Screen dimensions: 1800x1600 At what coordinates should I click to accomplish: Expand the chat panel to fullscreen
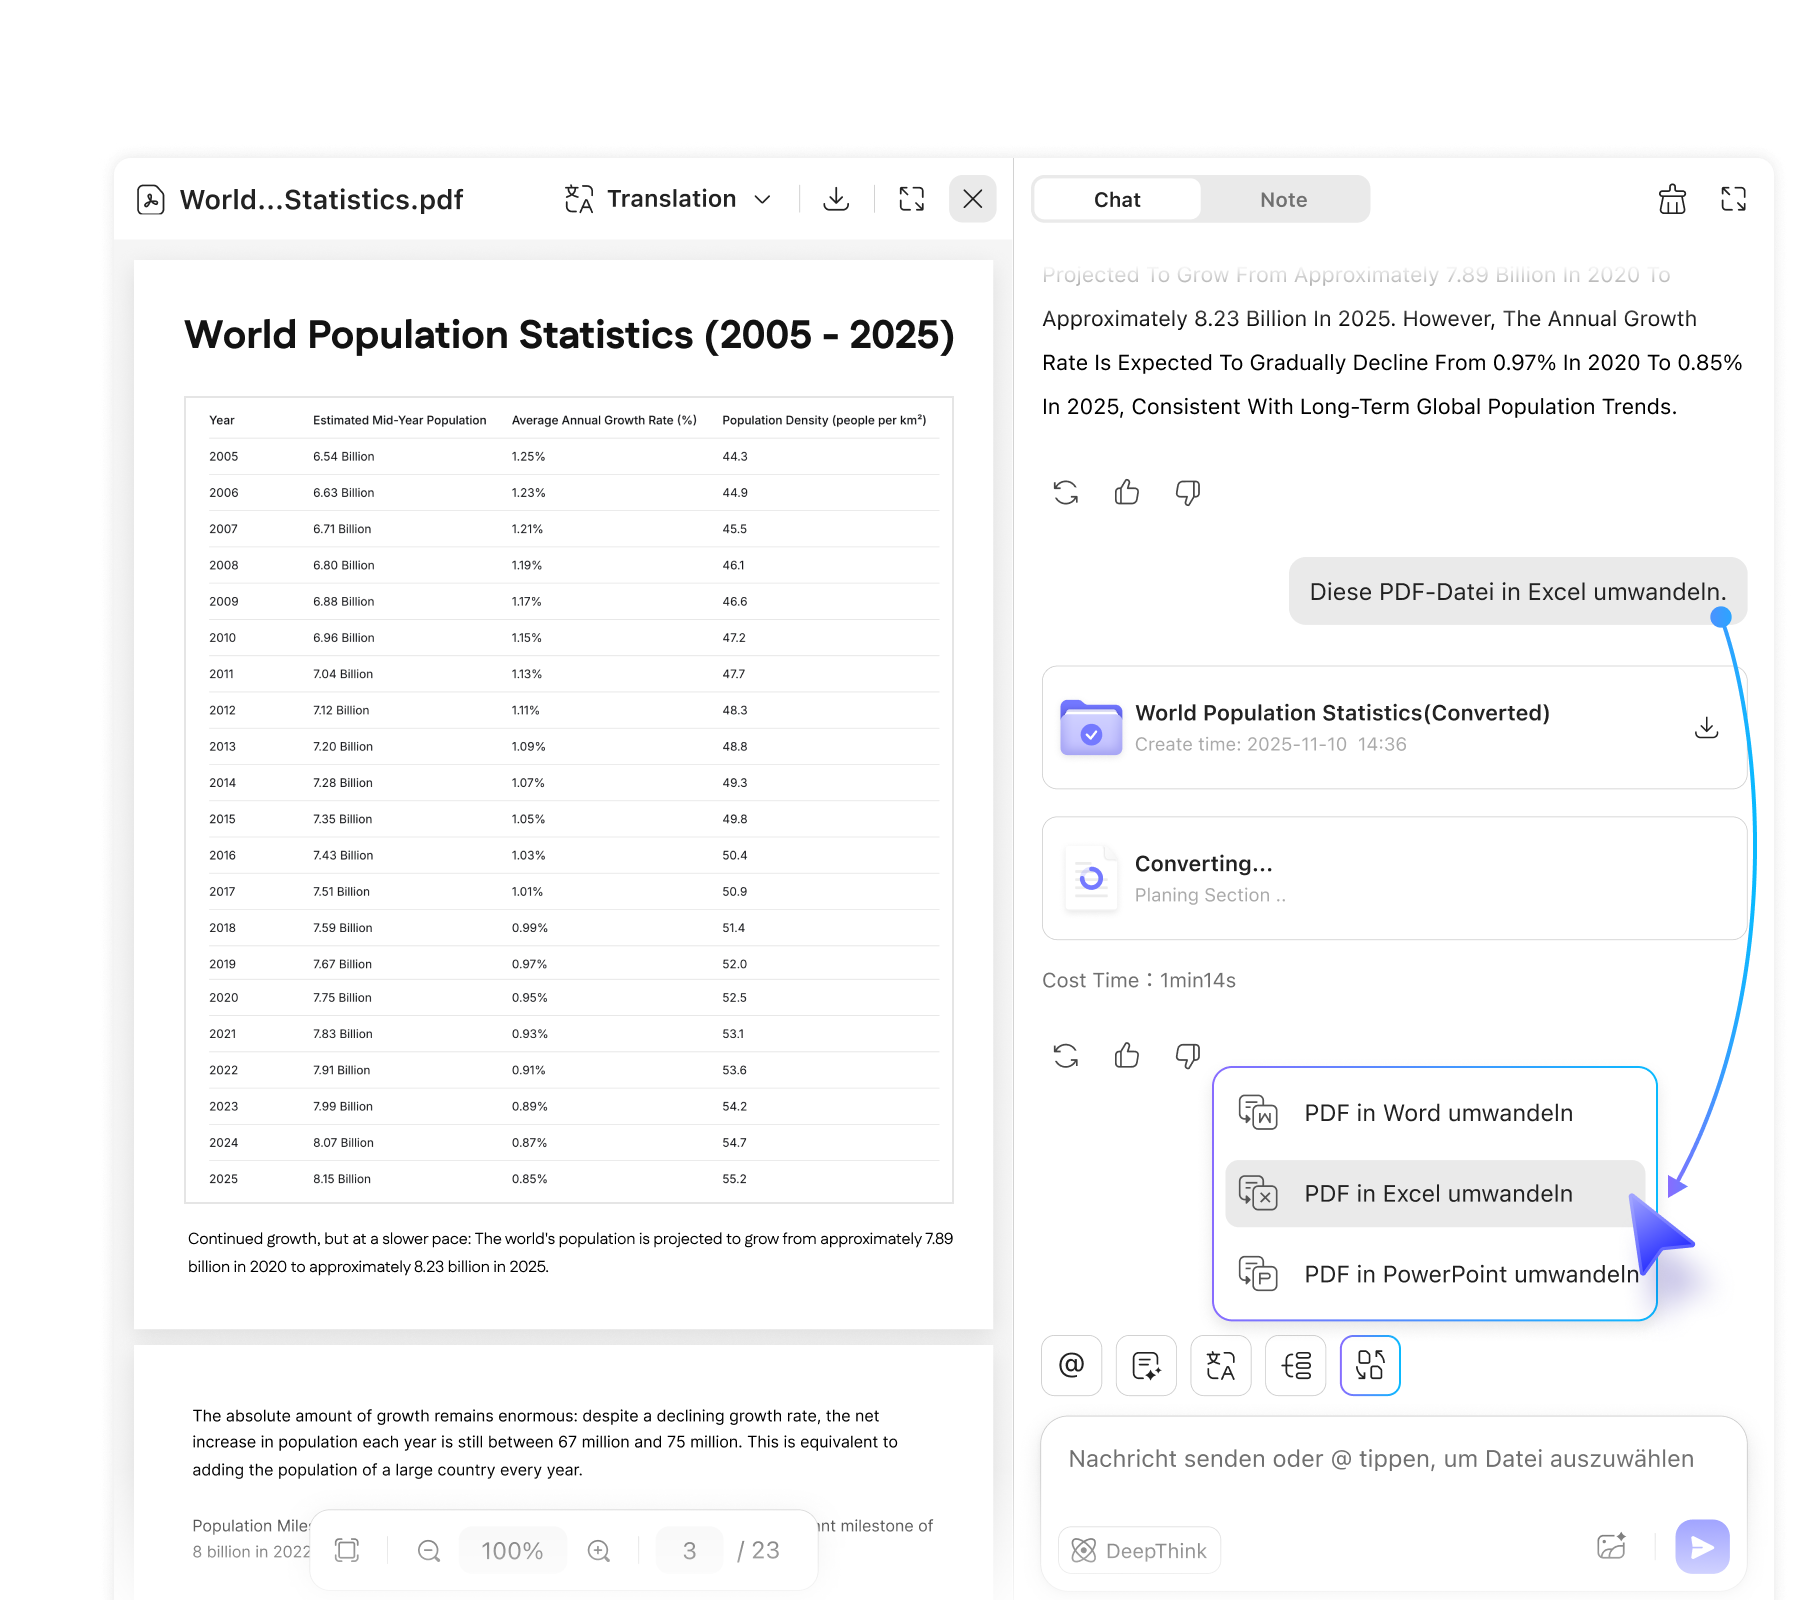coord(1734,199)
